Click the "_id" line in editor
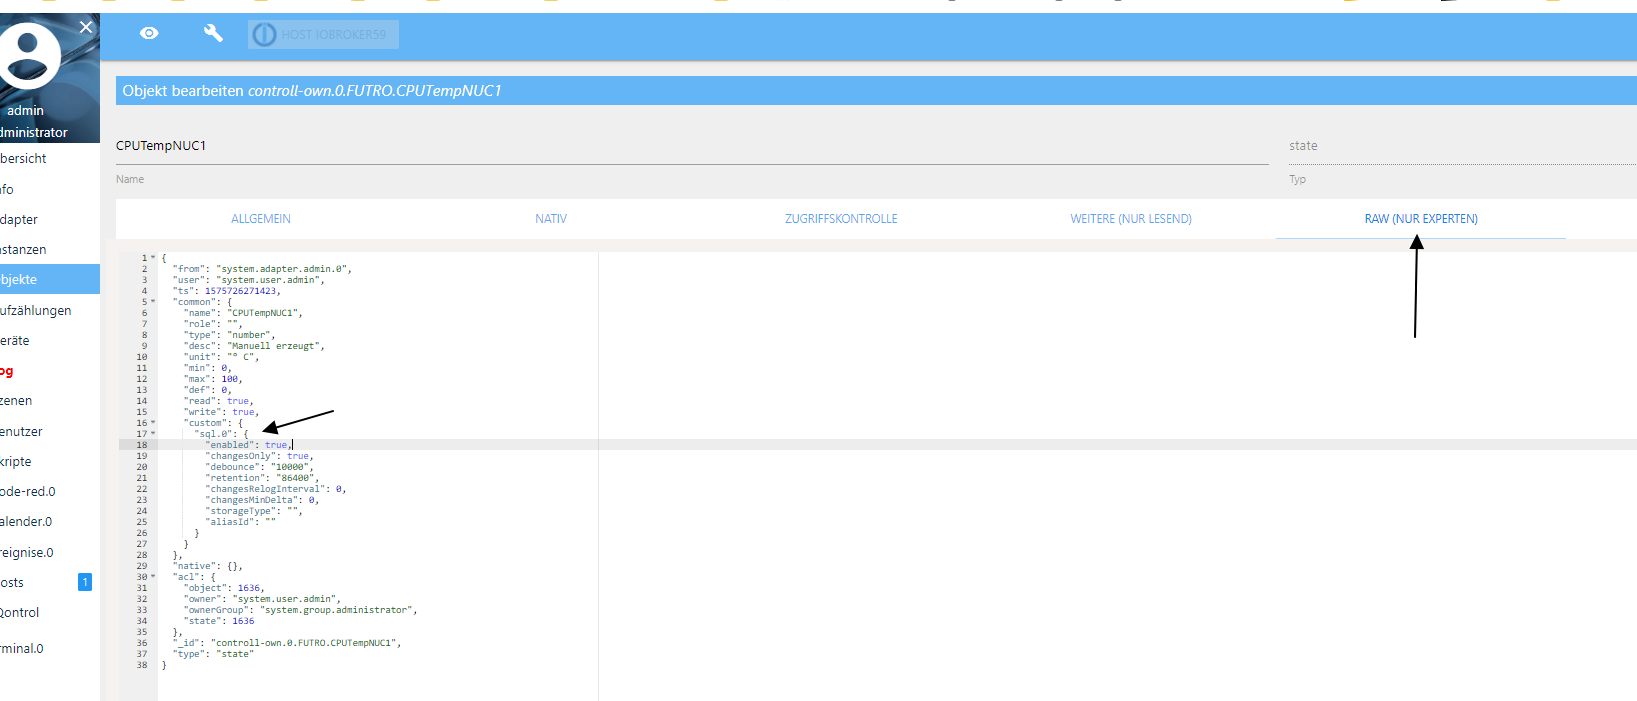 [x=287, y=643]
